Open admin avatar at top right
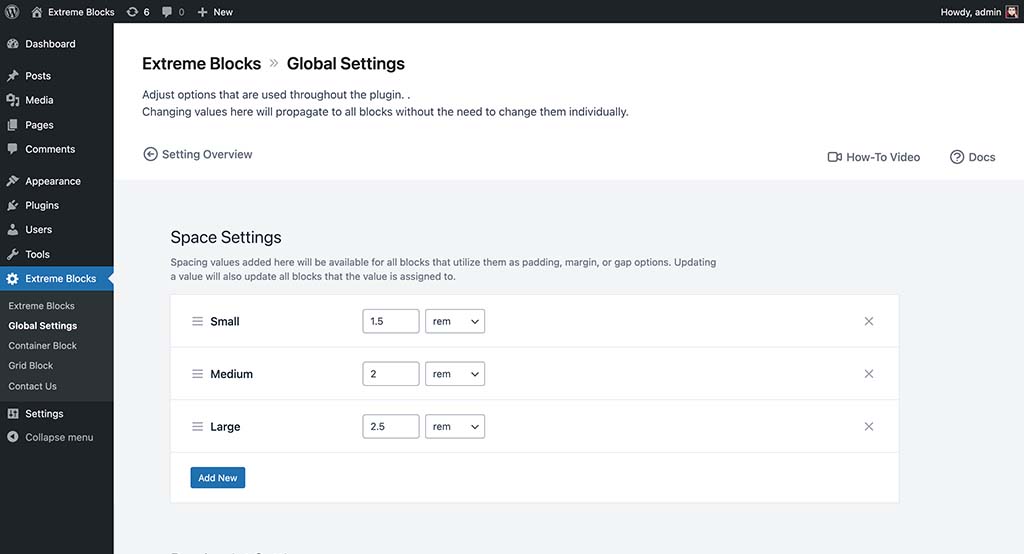This screenshot has height=554, width=1024. 1012,12
